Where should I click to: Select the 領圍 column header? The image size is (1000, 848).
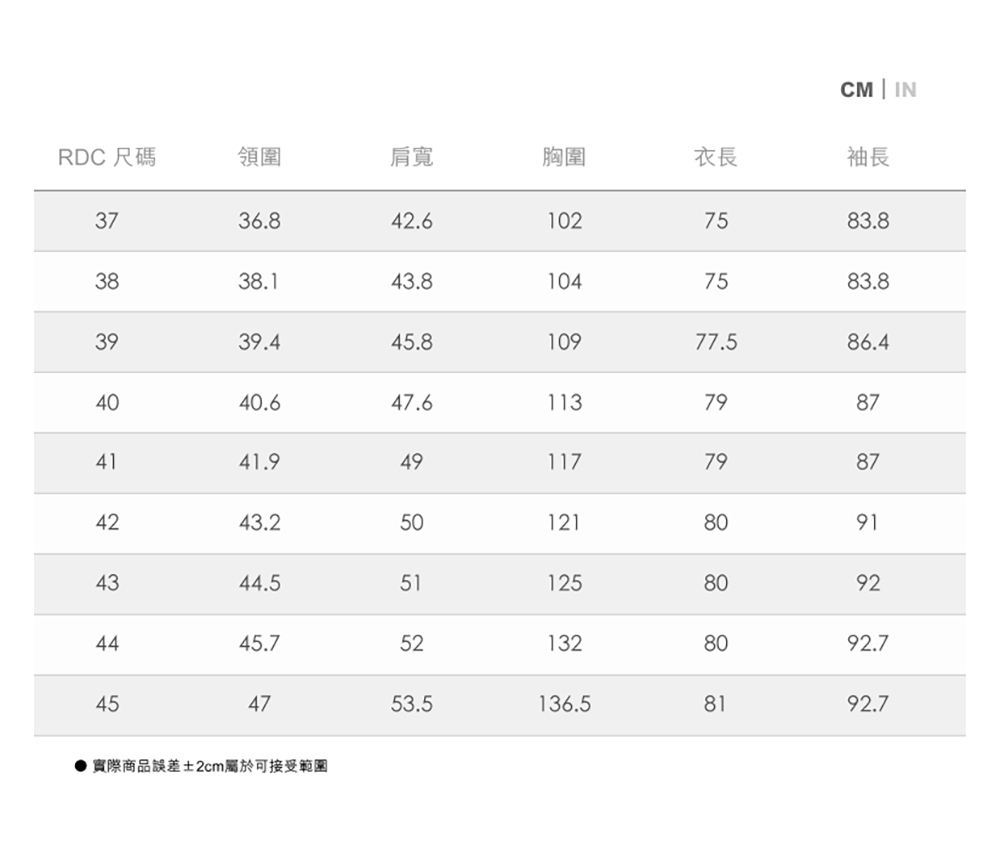pos(260,157)
